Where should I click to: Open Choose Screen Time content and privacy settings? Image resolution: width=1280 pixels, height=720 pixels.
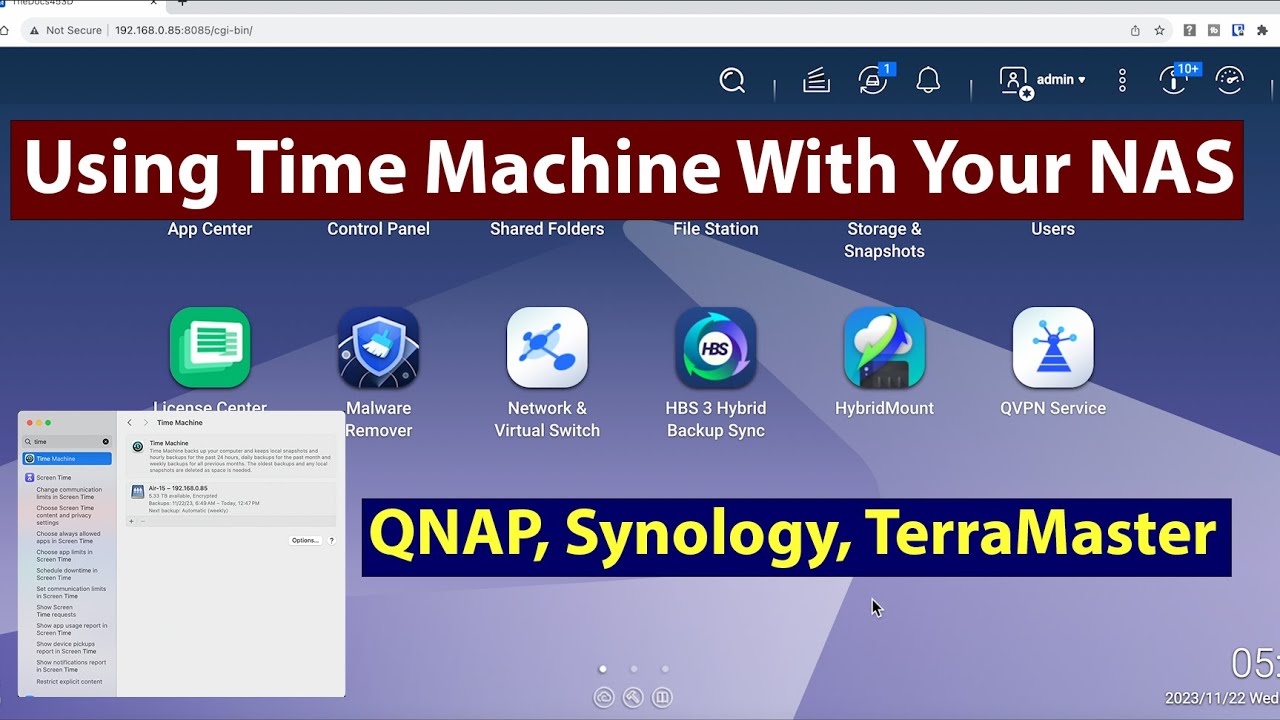pos(66,515)
